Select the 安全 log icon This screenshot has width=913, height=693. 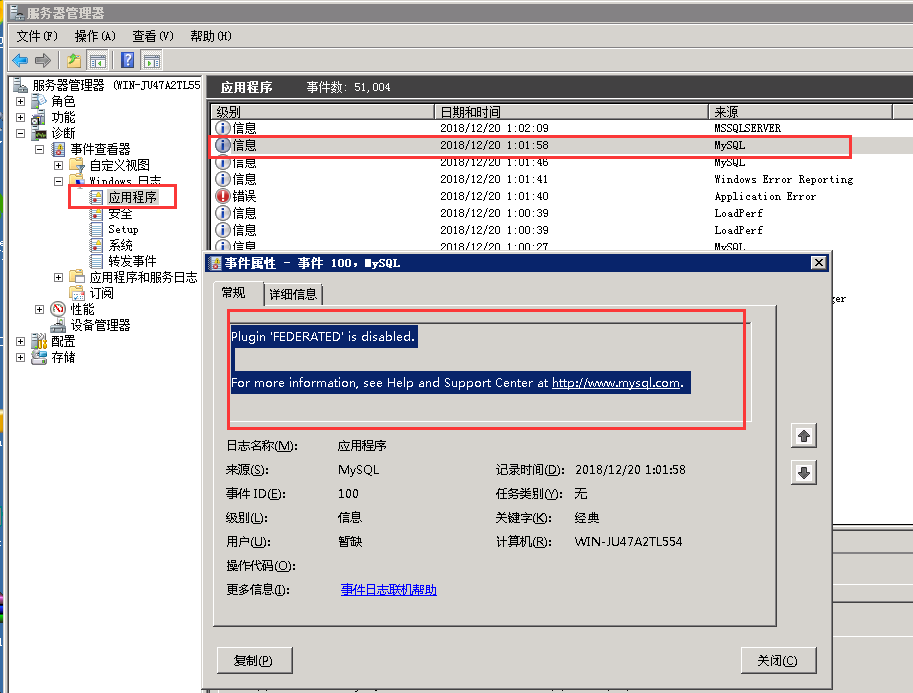pyautogui.click(x=97, y=214)
